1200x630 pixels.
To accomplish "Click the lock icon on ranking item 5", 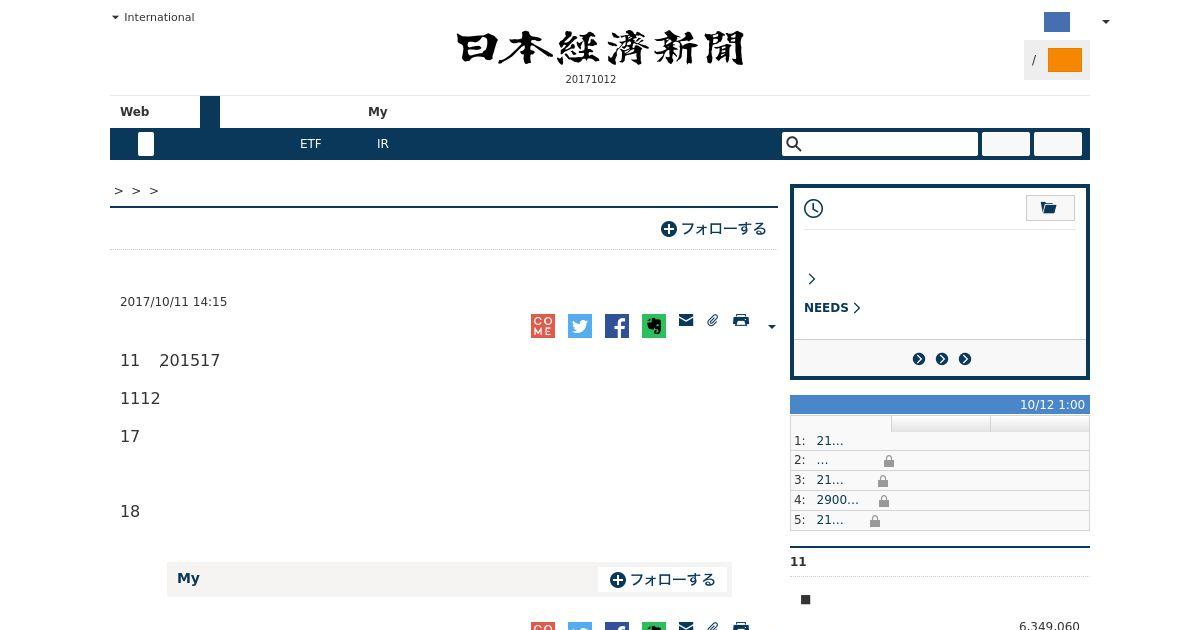I will [875, 521].
